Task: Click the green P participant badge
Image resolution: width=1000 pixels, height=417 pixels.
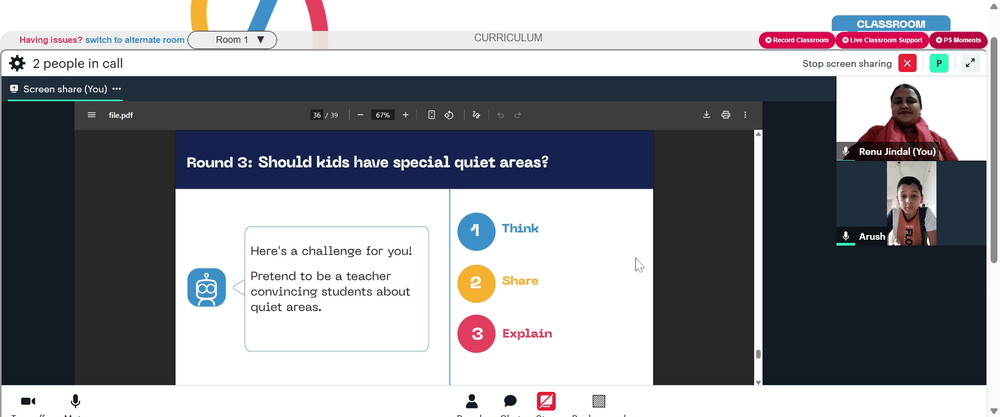Action: click(x=939, y=63)
